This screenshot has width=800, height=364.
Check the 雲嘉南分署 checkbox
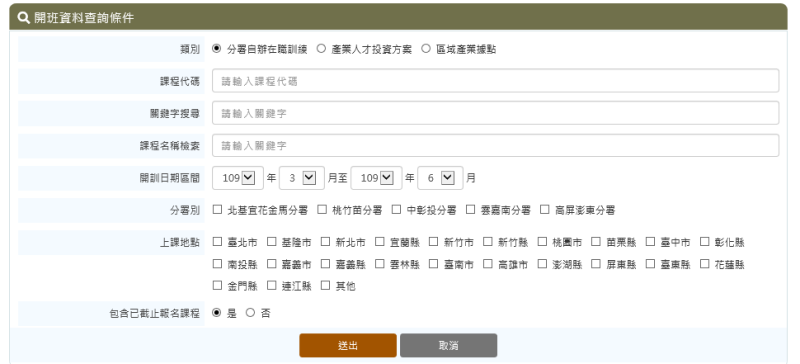(x=470, y=209)
